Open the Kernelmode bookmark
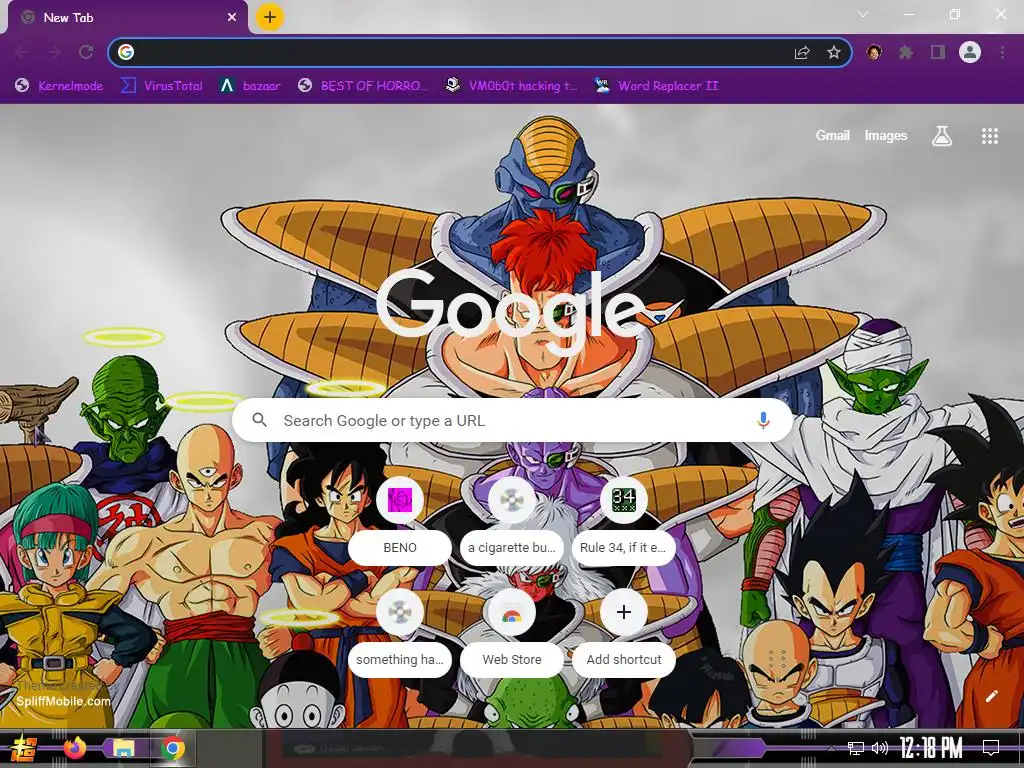 [59, 86]
